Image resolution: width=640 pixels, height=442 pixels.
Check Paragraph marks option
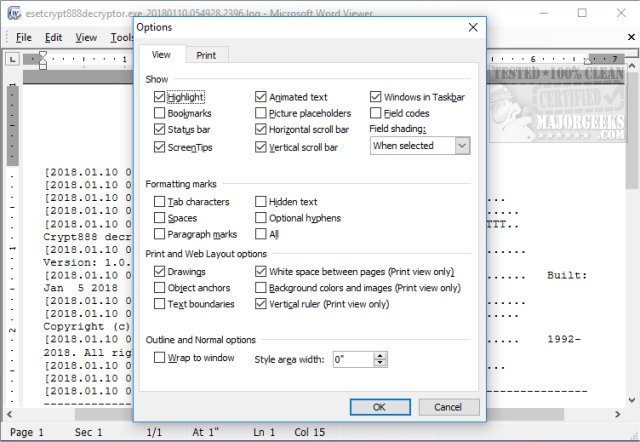tap(159, 234)
